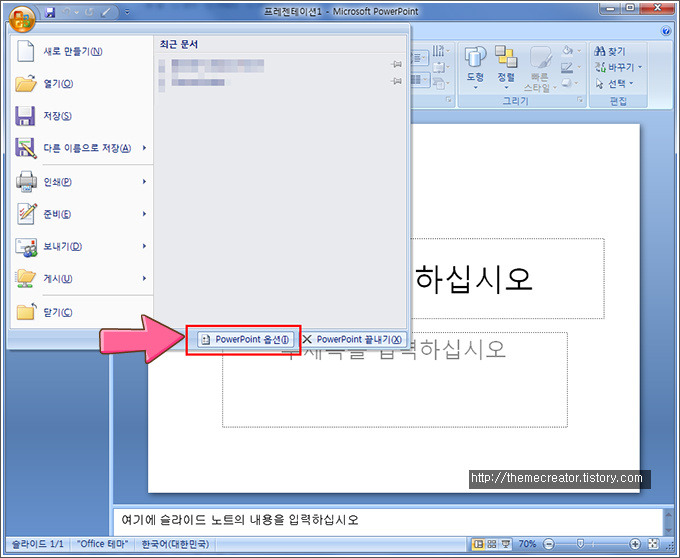Viewport: 680px width, 558px height.
Task: Expand the 다른 이름으로 저장 submenu arrow
Action: click(x=144, y=148)
